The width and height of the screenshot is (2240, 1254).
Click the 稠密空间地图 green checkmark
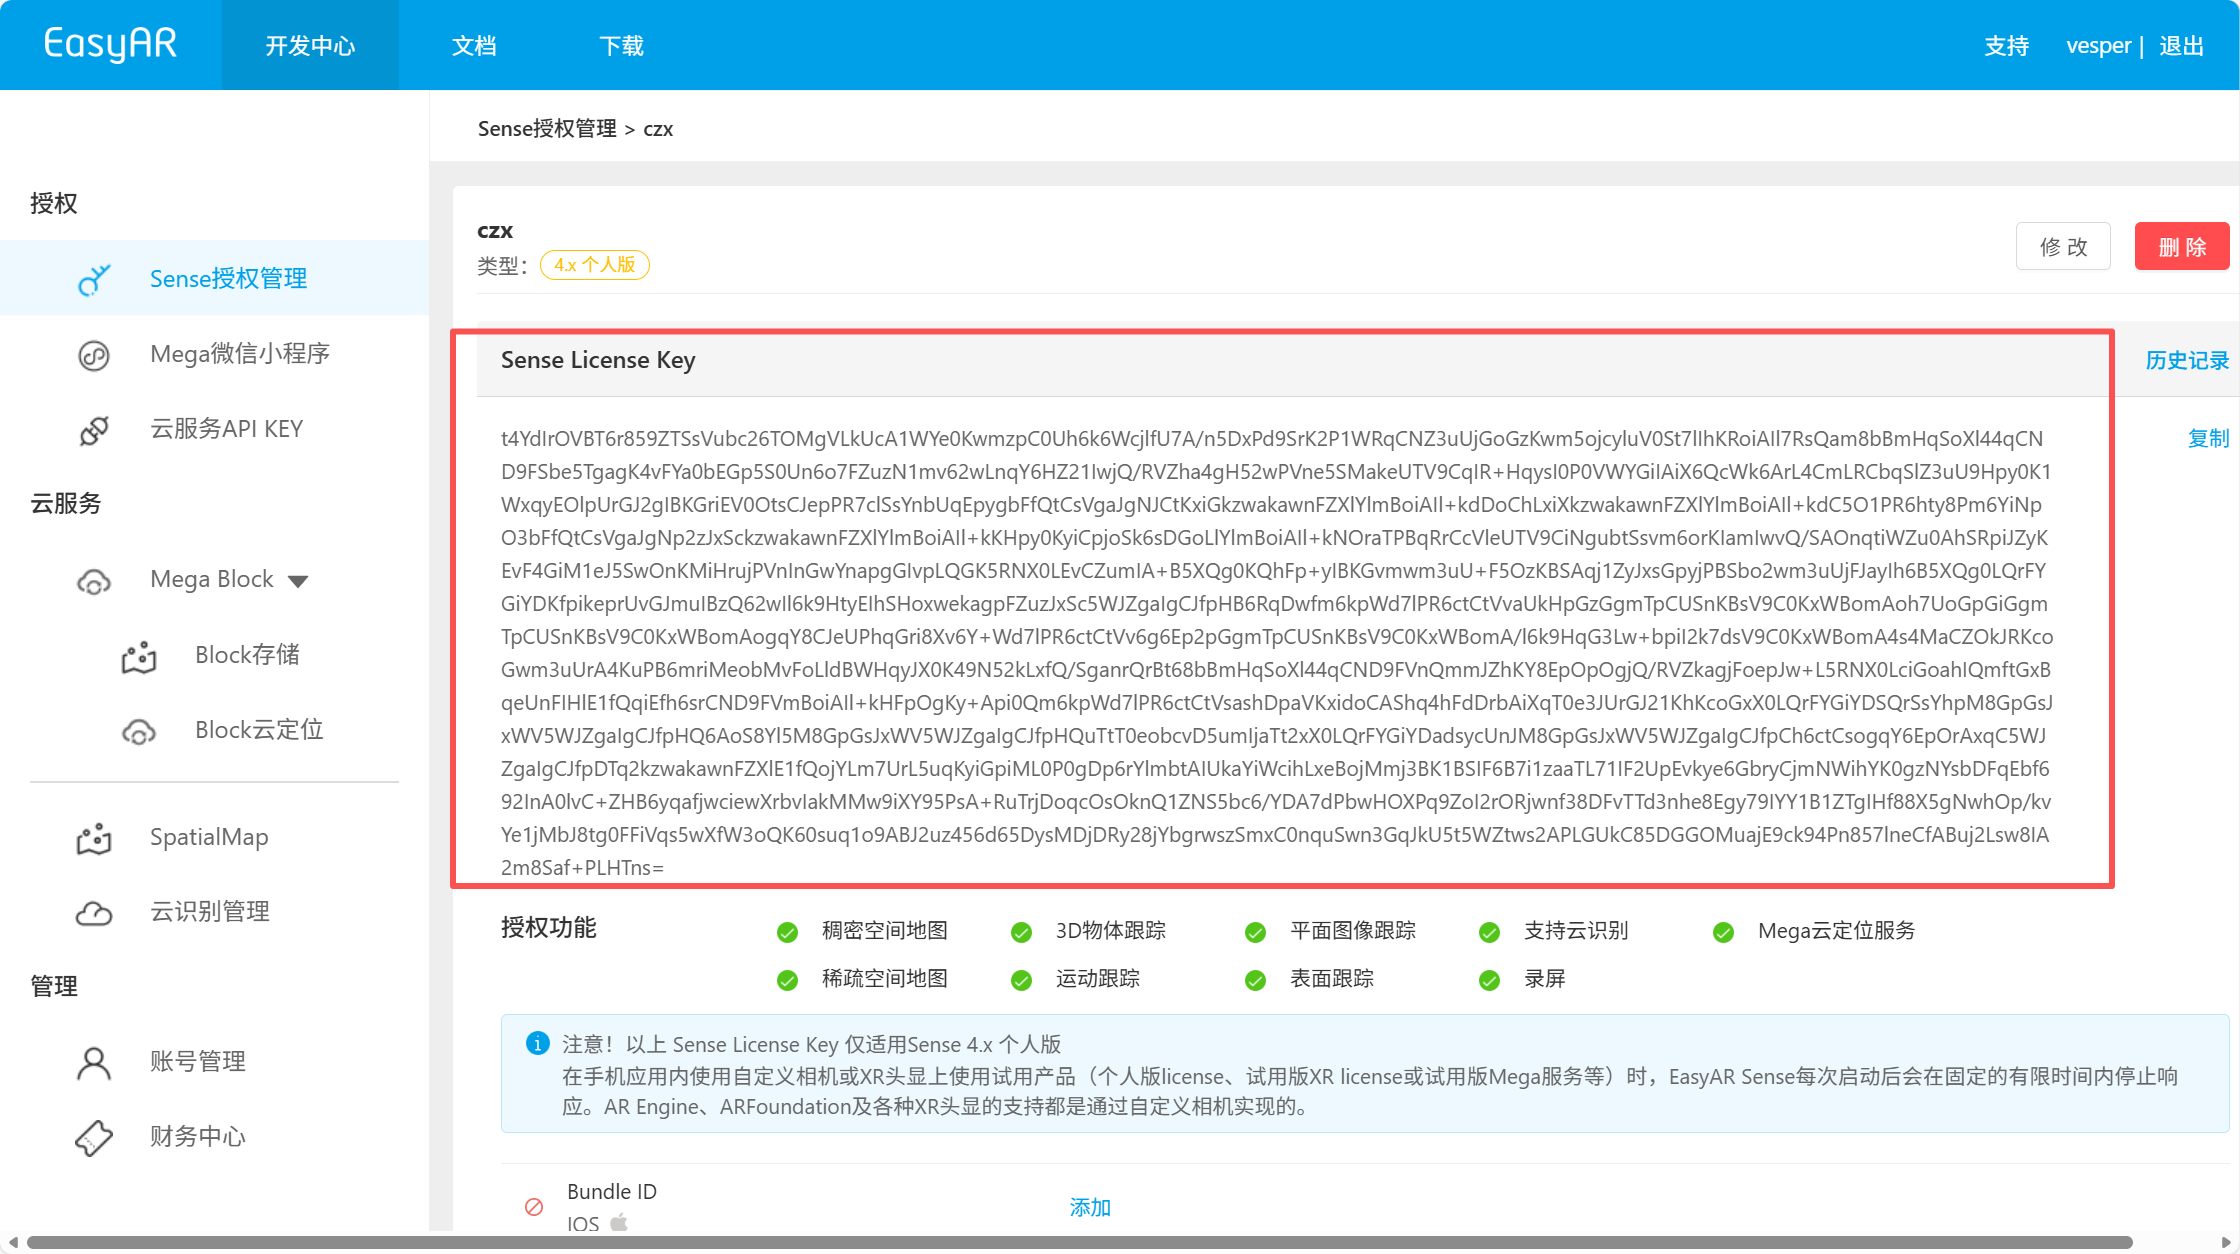(787, 932)
